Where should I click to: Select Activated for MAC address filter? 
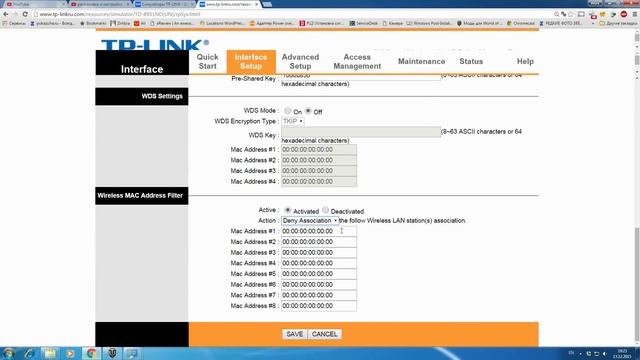[288, 210]
